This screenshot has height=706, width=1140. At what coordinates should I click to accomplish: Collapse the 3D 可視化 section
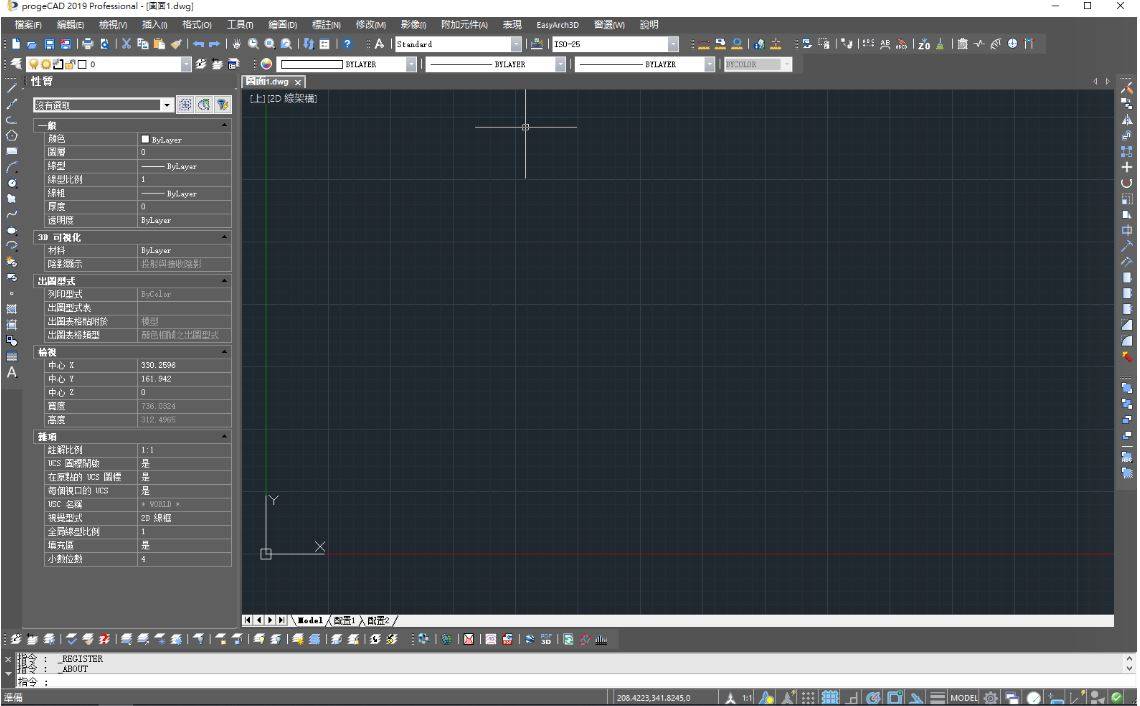224,237
